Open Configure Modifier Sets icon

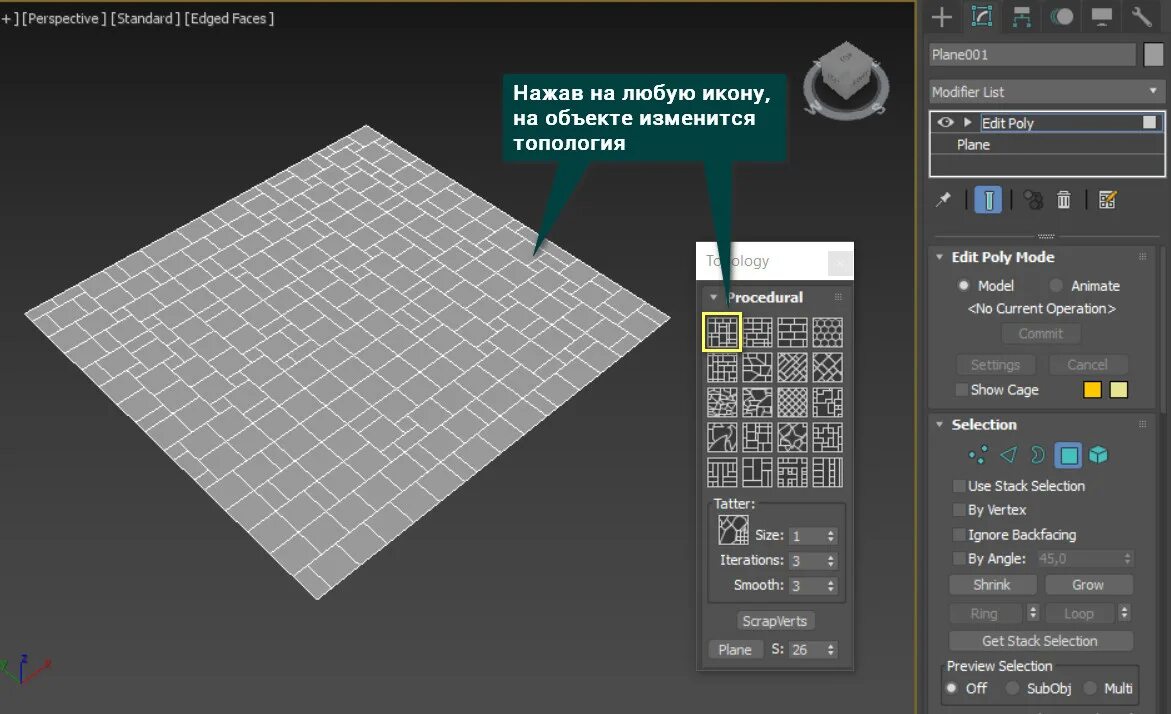pos(1108,199)
